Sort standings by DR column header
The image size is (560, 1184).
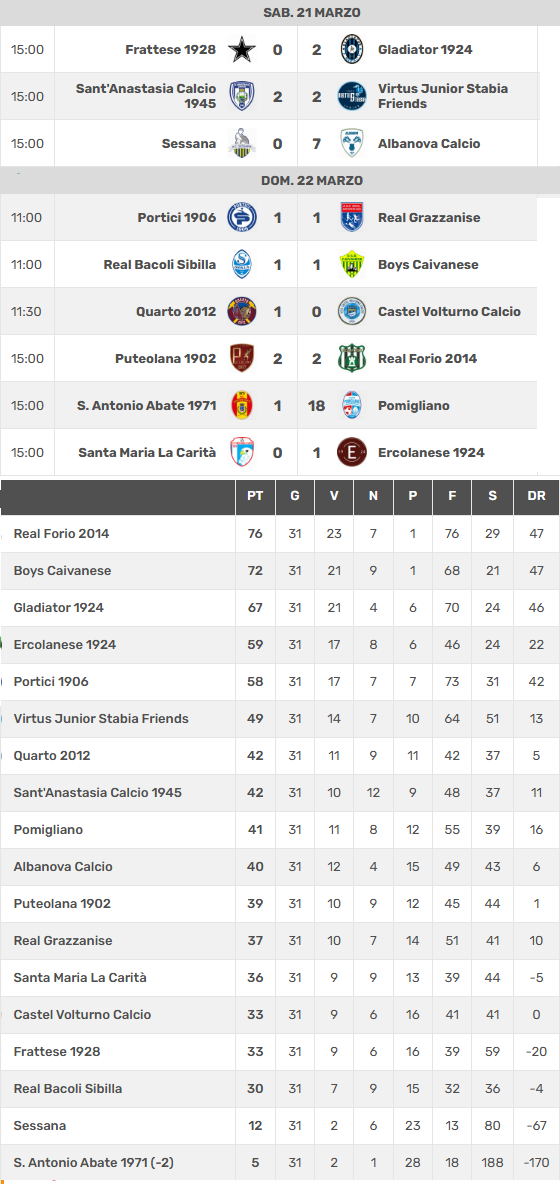537,496
